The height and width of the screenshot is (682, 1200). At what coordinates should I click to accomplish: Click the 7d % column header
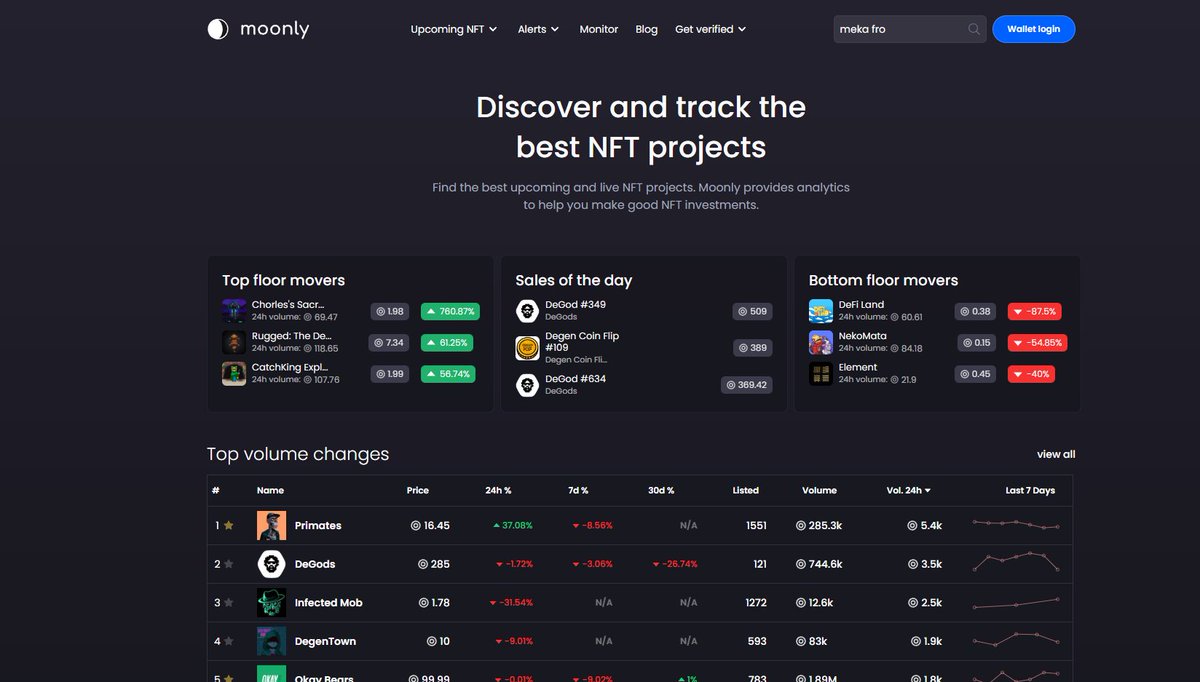click(578, 490)
